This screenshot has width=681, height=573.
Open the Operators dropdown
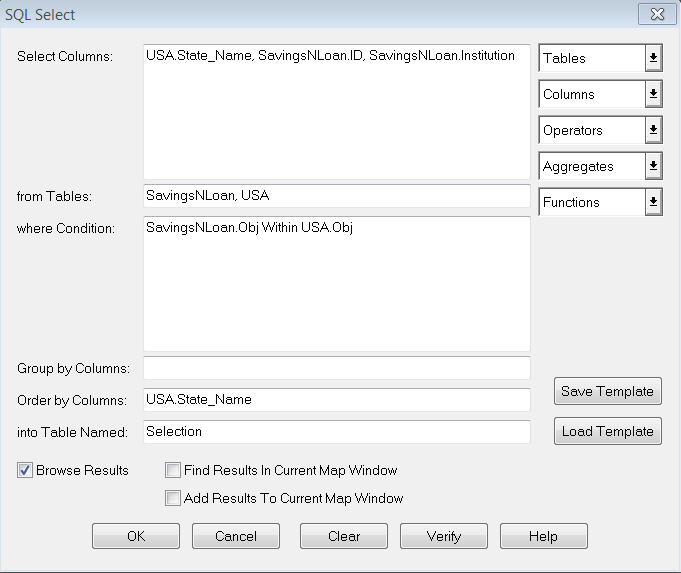click(653, 130)
